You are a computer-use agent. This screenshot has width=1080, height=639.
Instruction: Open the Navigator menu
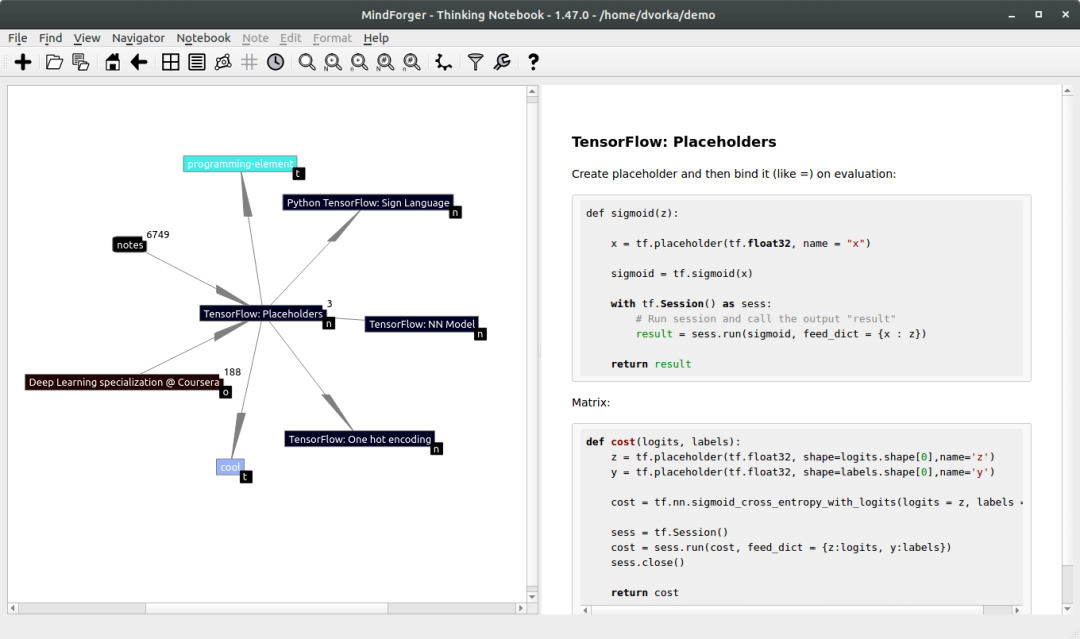138,38
